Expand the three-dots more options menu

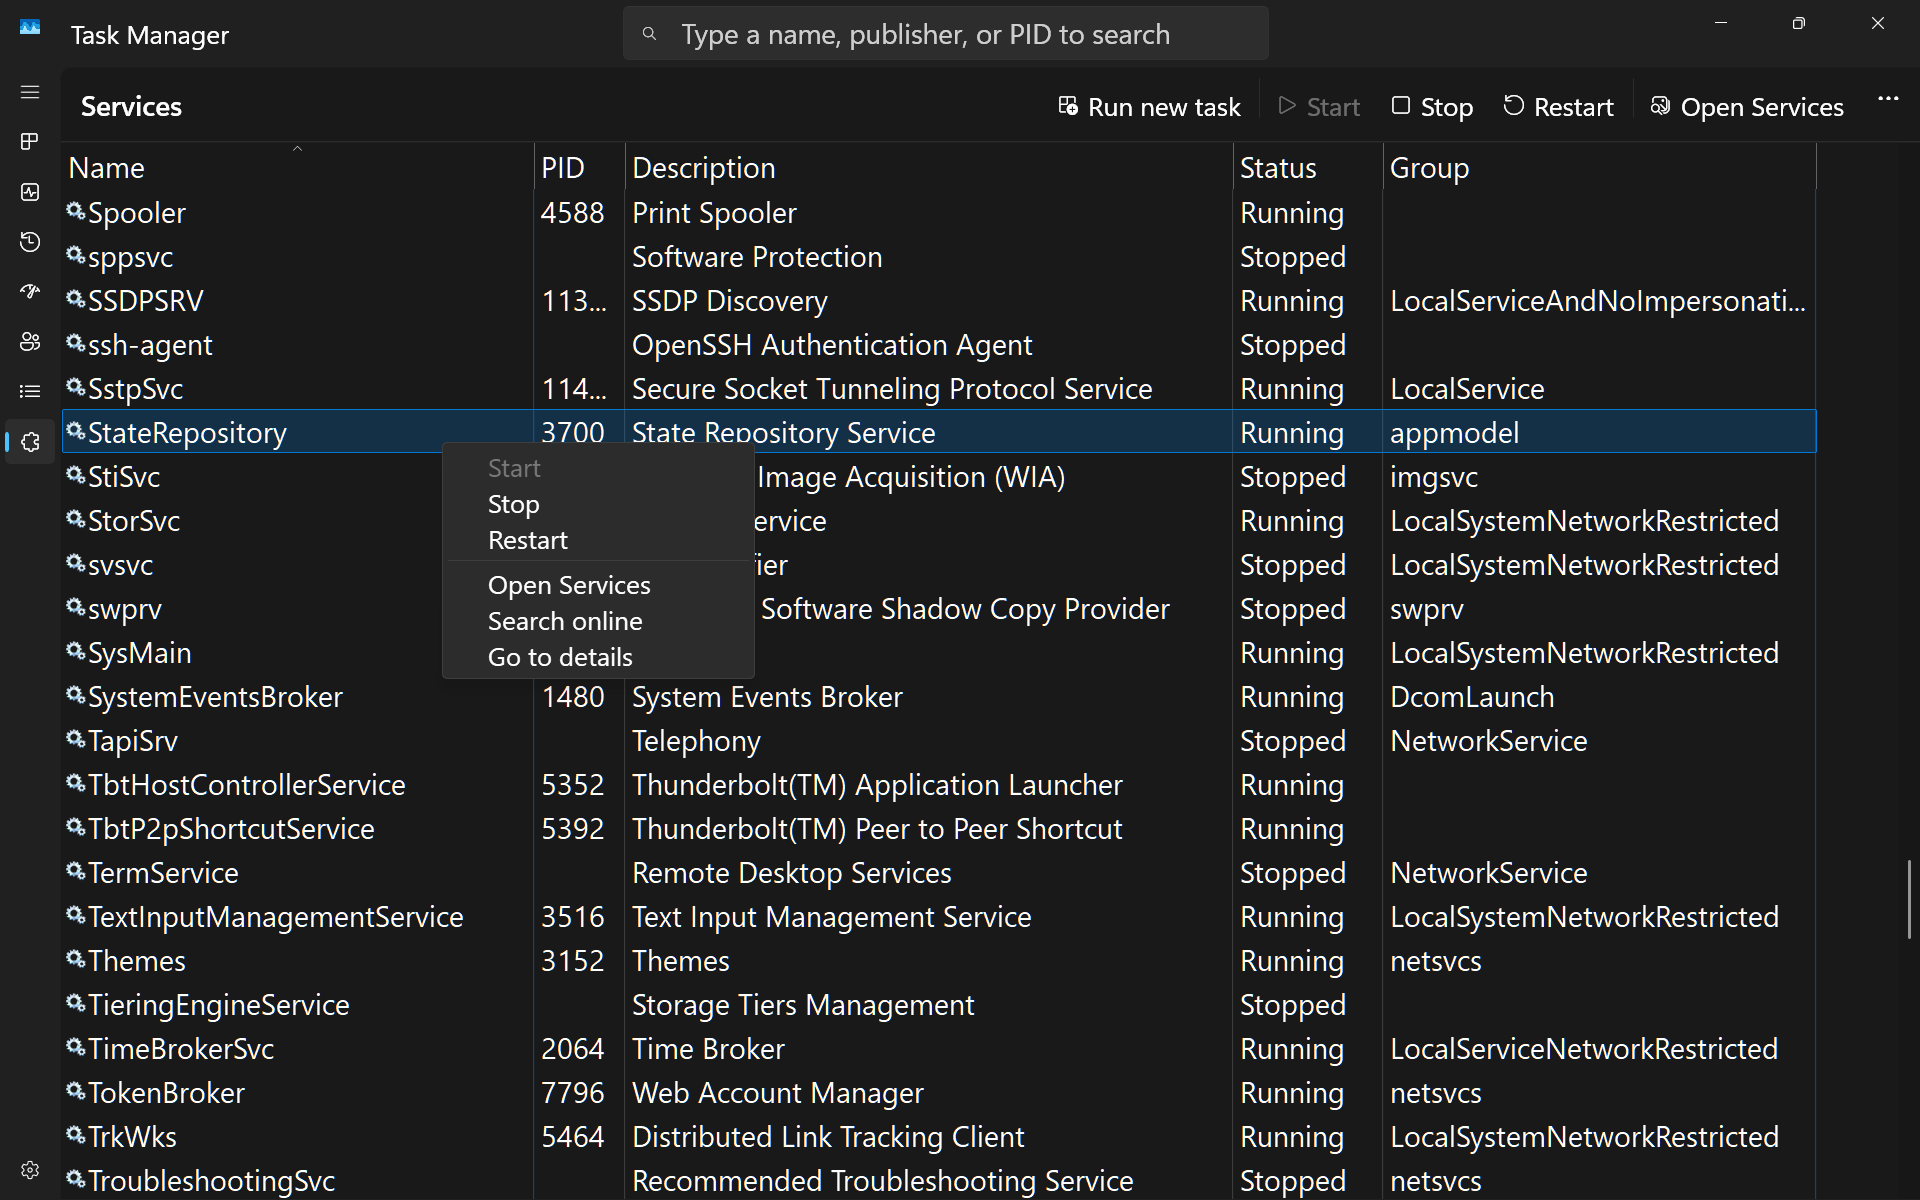[x=1888, y=99]
